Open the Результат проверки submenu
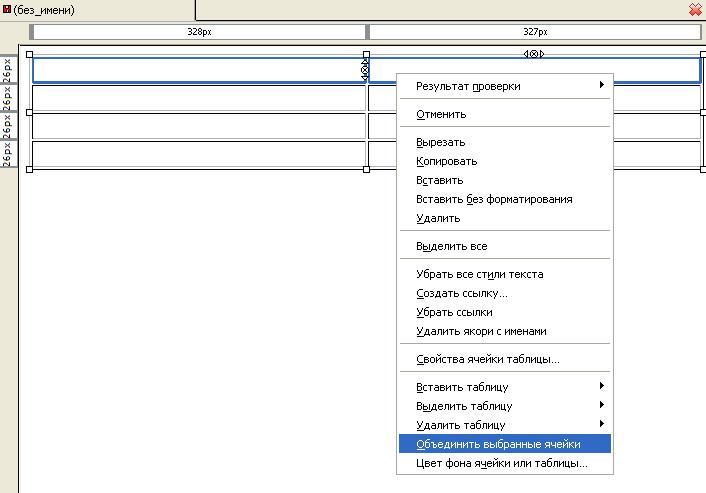This screenshot has height=493, width=706. (x=505, y=86)
